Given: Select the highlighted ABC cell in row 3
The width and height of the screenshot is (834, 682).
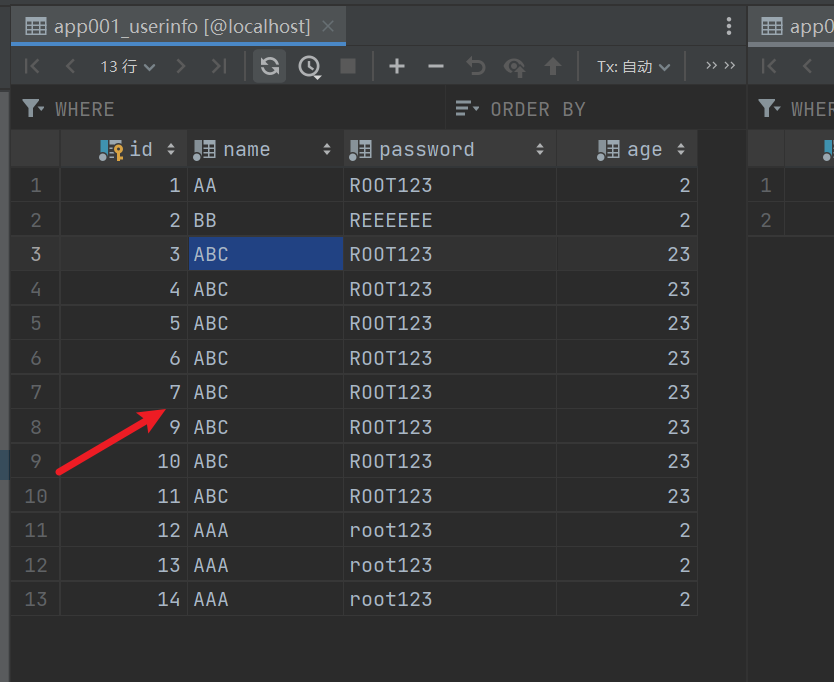Looking at the screenshot, I should tap(265, 254).
